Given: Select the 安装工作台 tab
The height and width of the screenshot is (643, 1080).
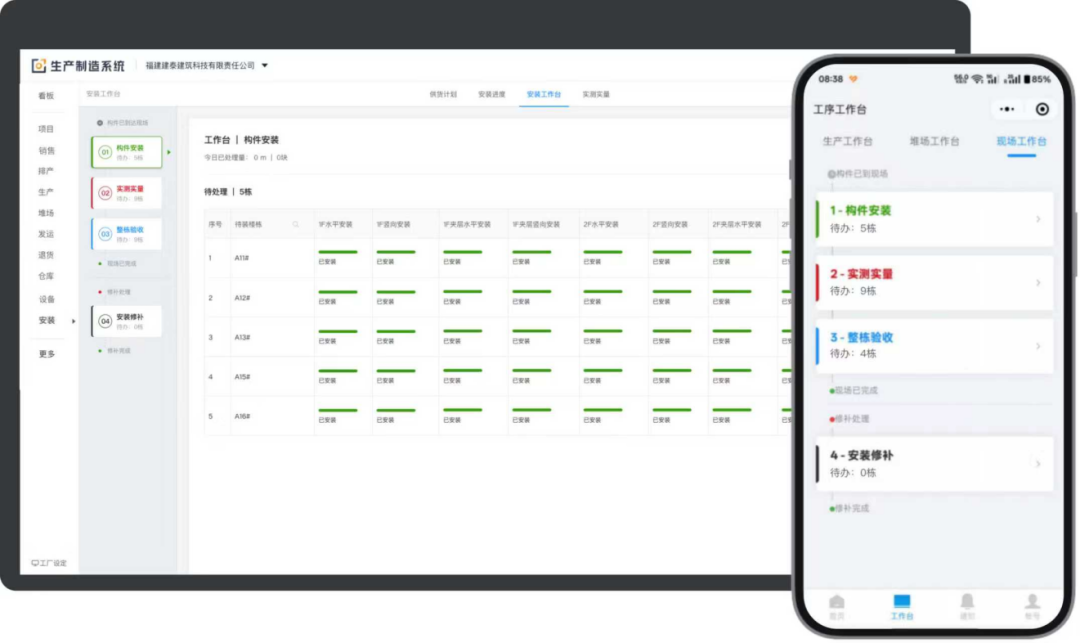Looking at the screenshot, I should click(x=543, y=94).
